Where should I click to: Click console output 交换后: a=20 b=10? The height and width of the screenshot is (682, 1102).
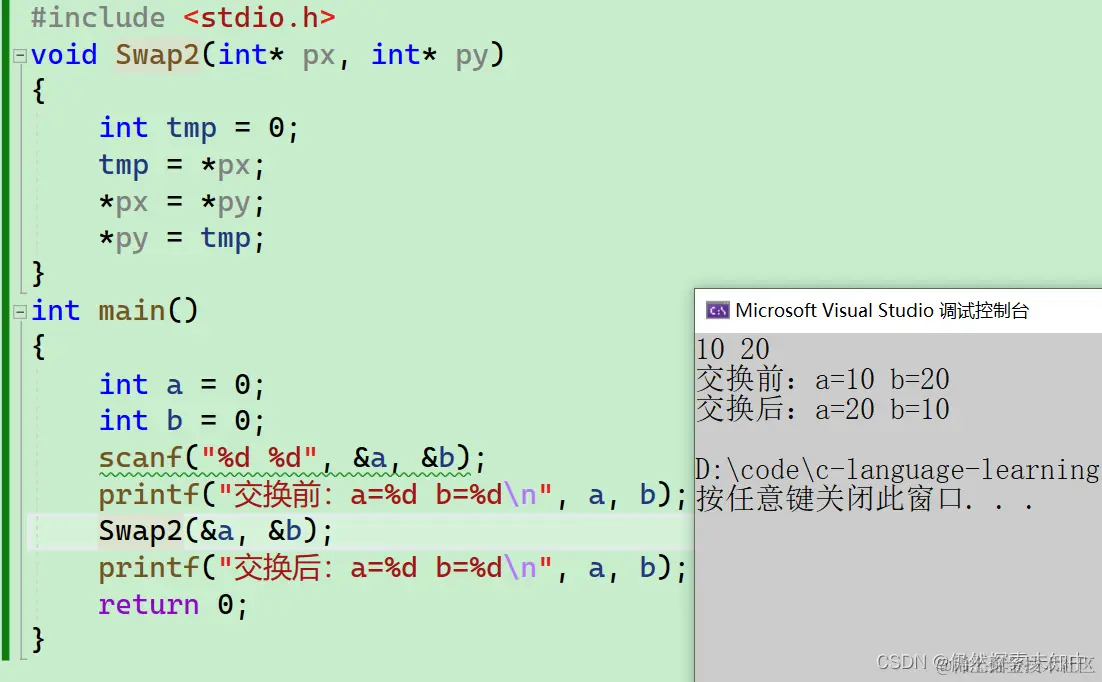822,409
